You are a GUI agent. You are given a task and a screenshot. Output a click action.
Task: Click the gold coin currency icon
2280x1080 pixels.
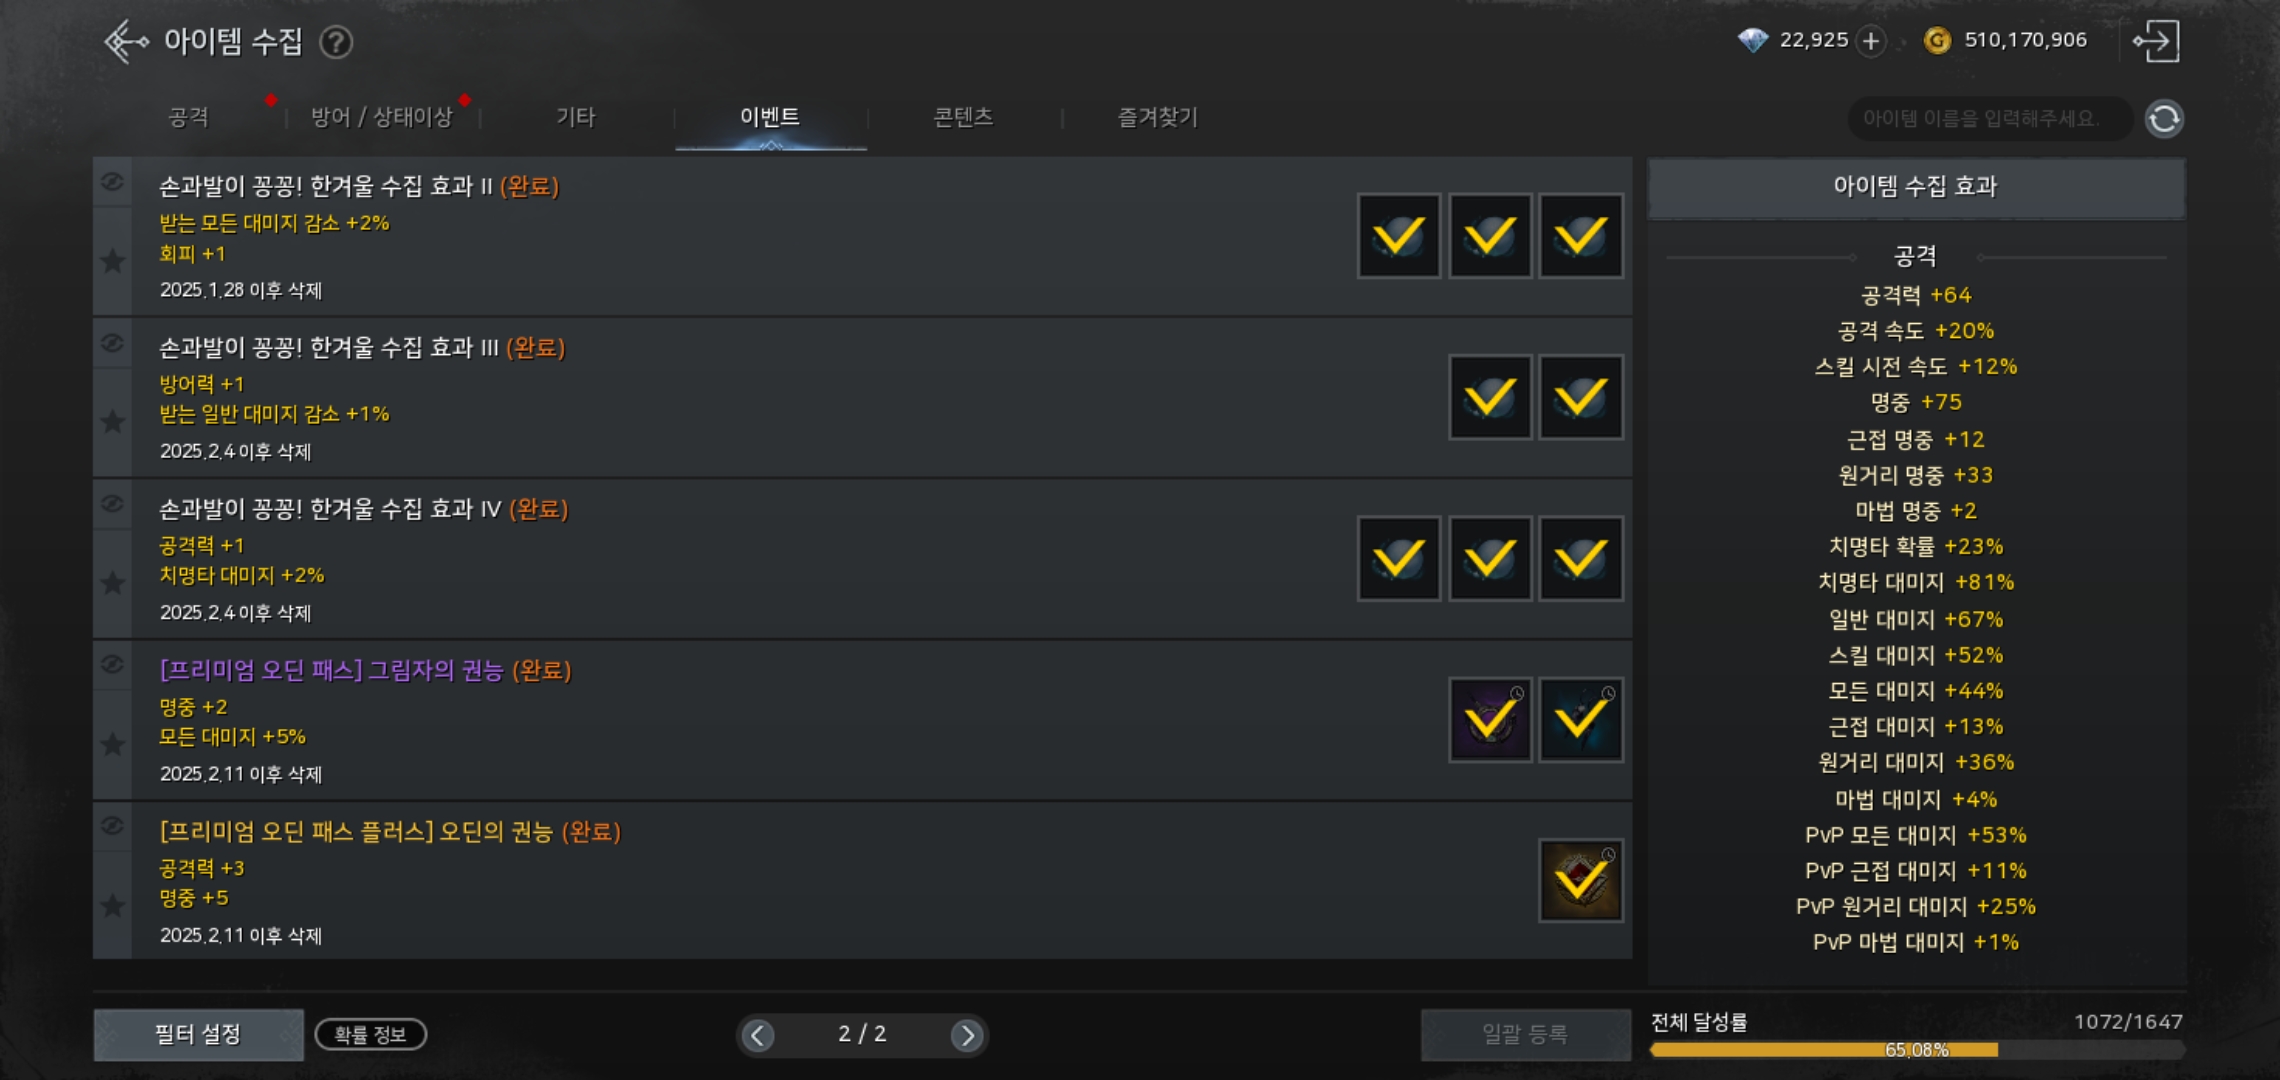(1937, 41)
